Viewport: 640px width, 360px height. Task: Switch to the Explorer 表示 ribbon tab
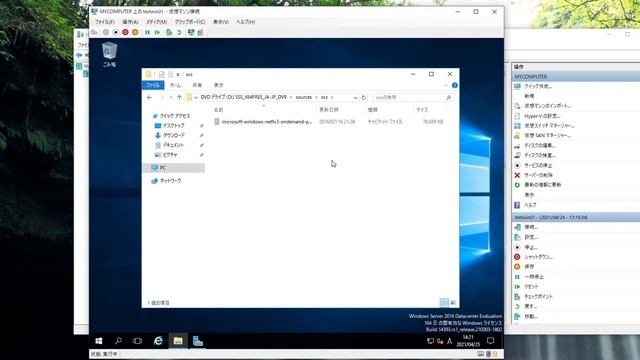(x=219, y=85)
